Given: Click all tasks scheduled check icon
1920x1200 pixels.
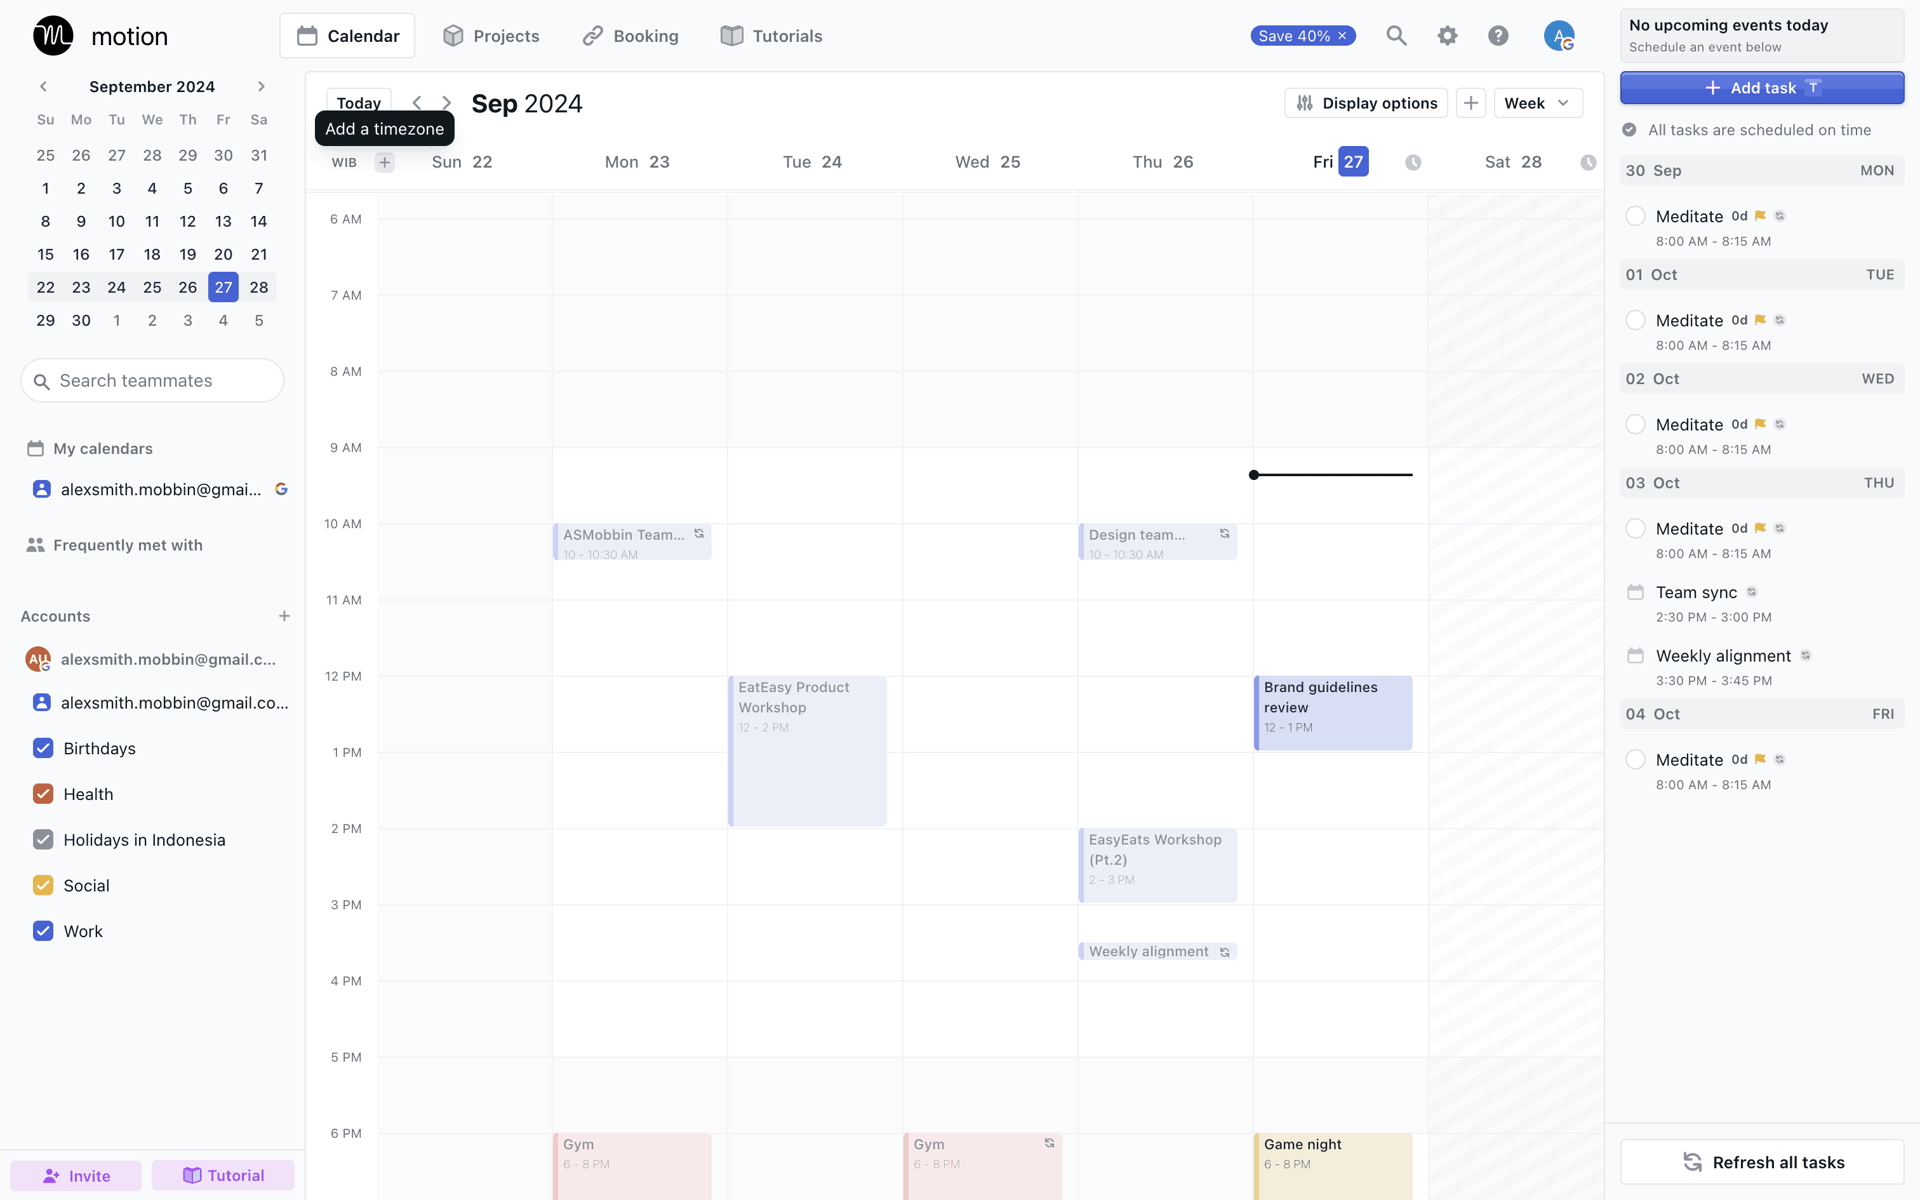Looking at the screenshot, I should pyautogui.click(x=1629, y=130).
